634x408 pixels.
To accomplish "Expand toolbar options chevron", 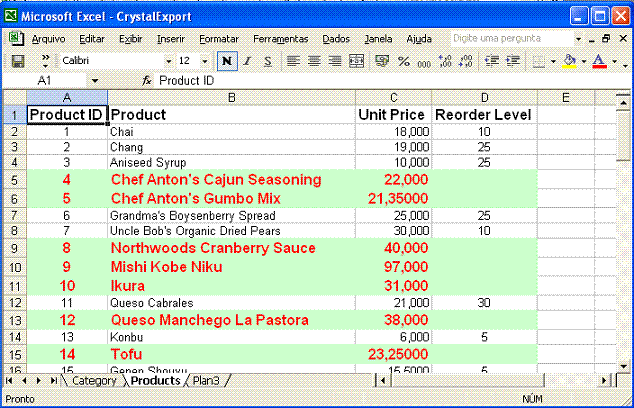I will pos(45,61).
